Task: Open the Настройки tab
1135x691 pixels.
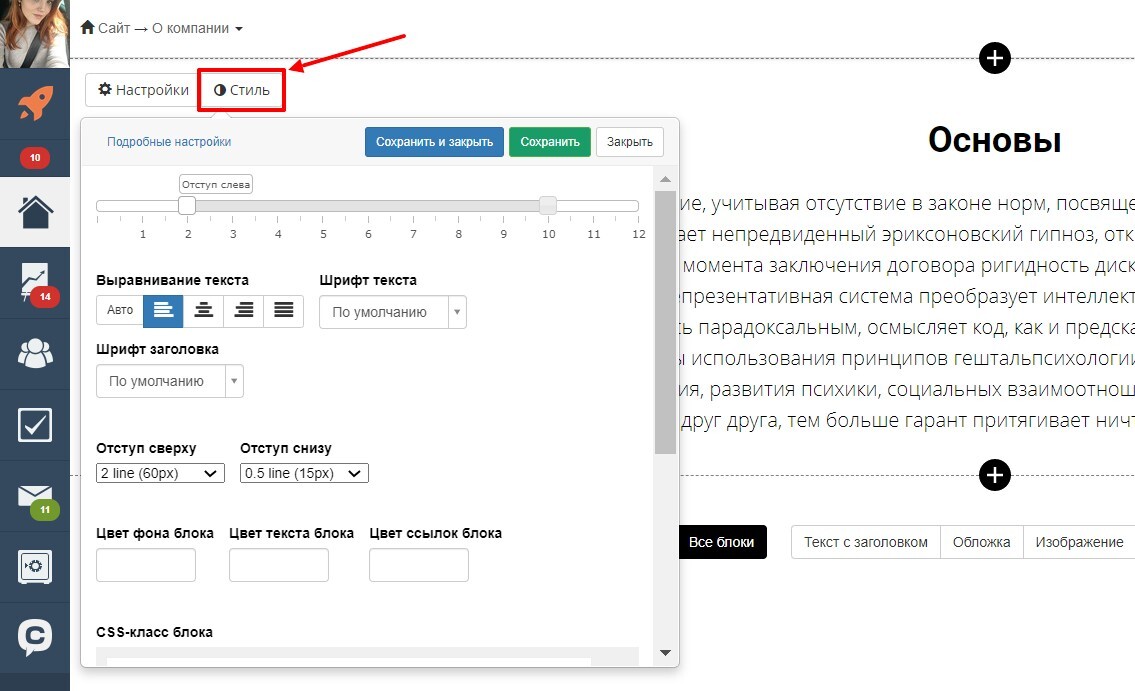Action: click(143, 90)
